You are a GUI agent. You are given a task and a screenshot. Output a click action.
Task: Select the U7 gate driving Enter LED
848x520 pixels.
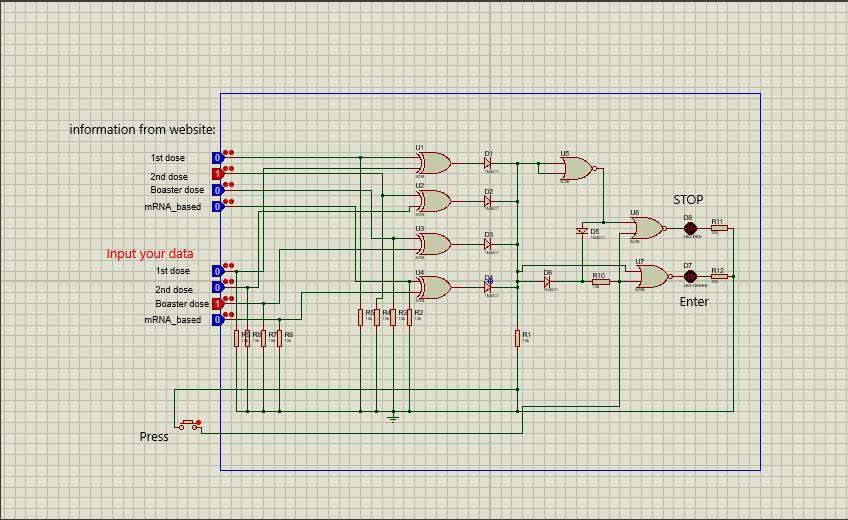654,277
